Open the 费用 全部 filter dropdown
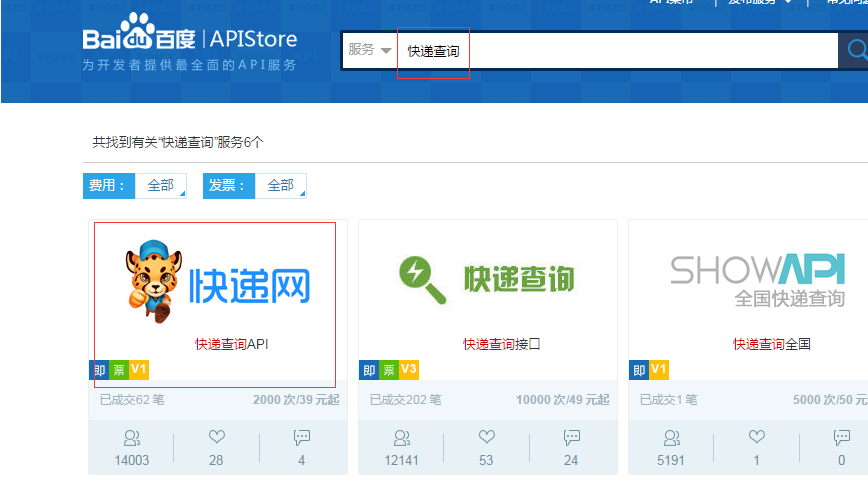The height and width of the screenshot is (494, 868). (161, 186)
